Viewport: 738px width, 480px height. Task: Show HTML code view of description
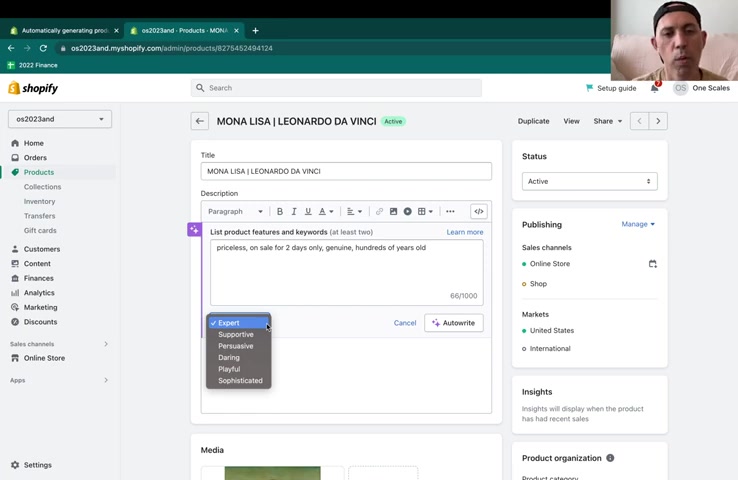[x=479, y=212]
